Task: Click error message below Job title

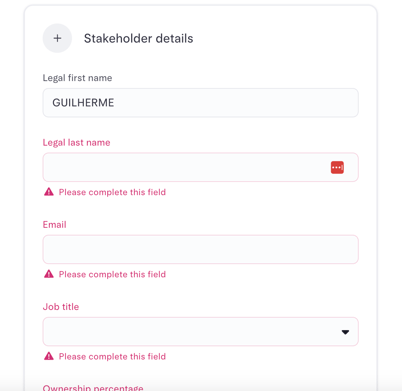Action: [x=112, y=356]
